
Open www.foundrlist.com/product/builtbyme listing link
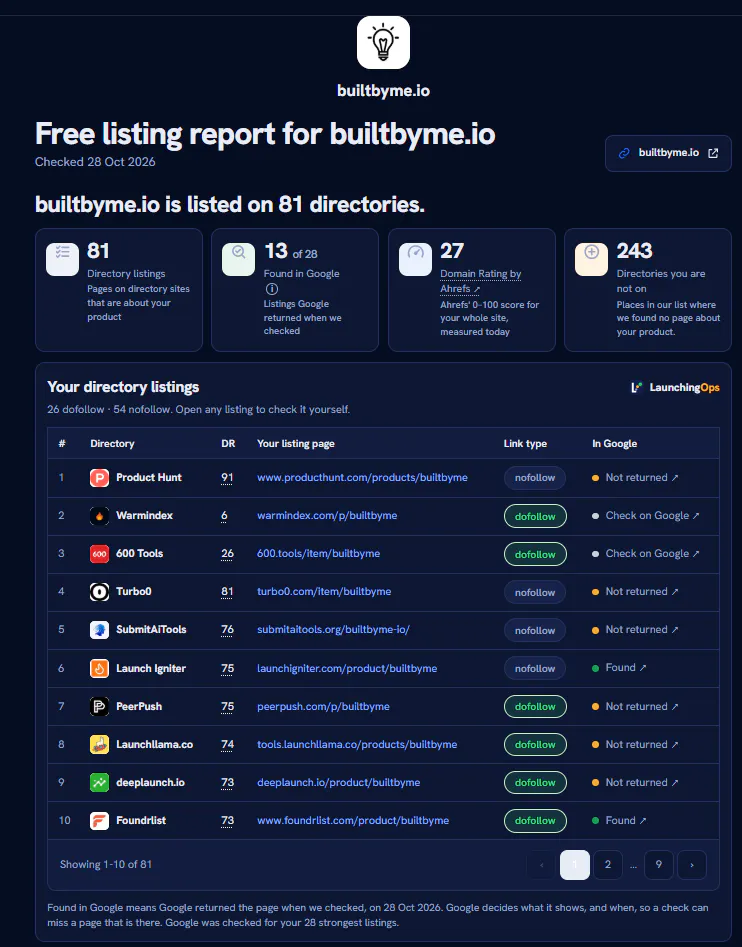pyautogui.click(x=353, y=820)
